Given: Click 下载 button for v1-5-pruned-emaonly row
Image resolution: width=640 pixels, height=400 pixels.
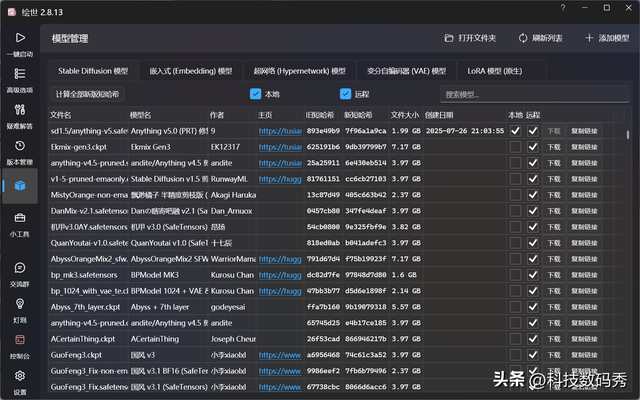Looking at the screenshot, I should 554,179.
